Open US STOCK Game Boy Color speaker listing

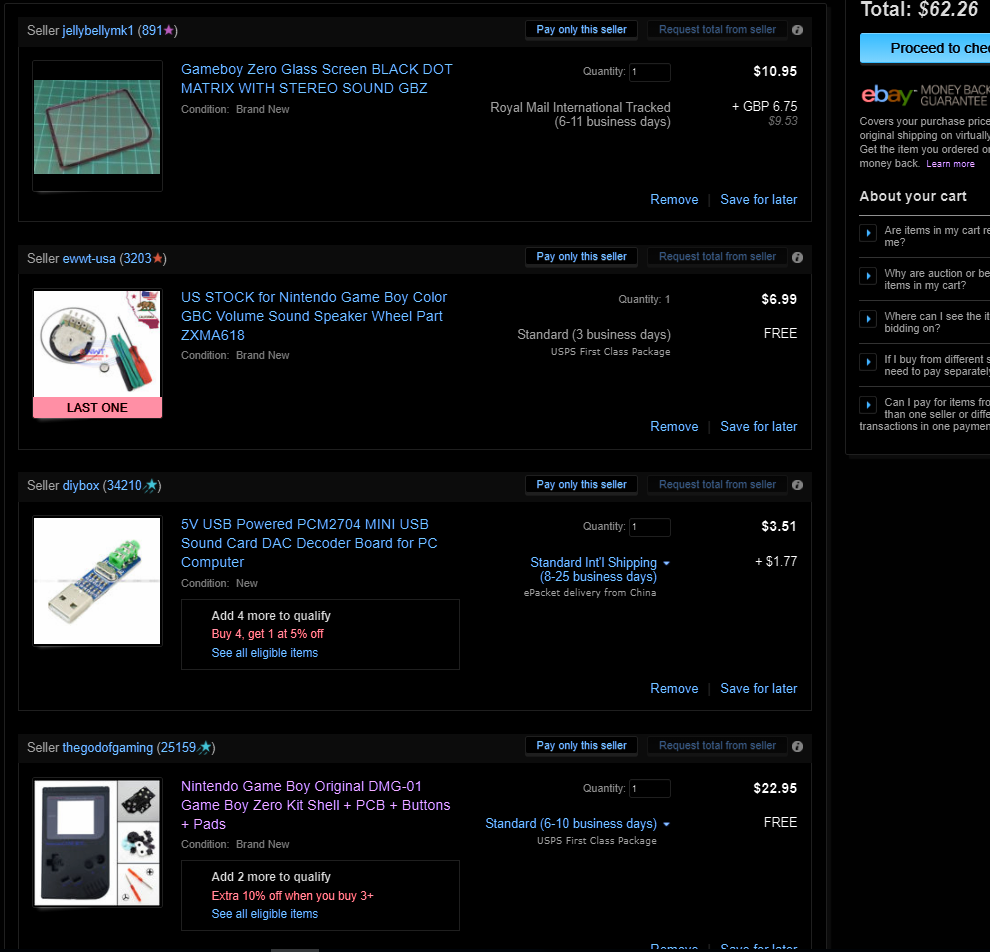[x=314, y=316]
